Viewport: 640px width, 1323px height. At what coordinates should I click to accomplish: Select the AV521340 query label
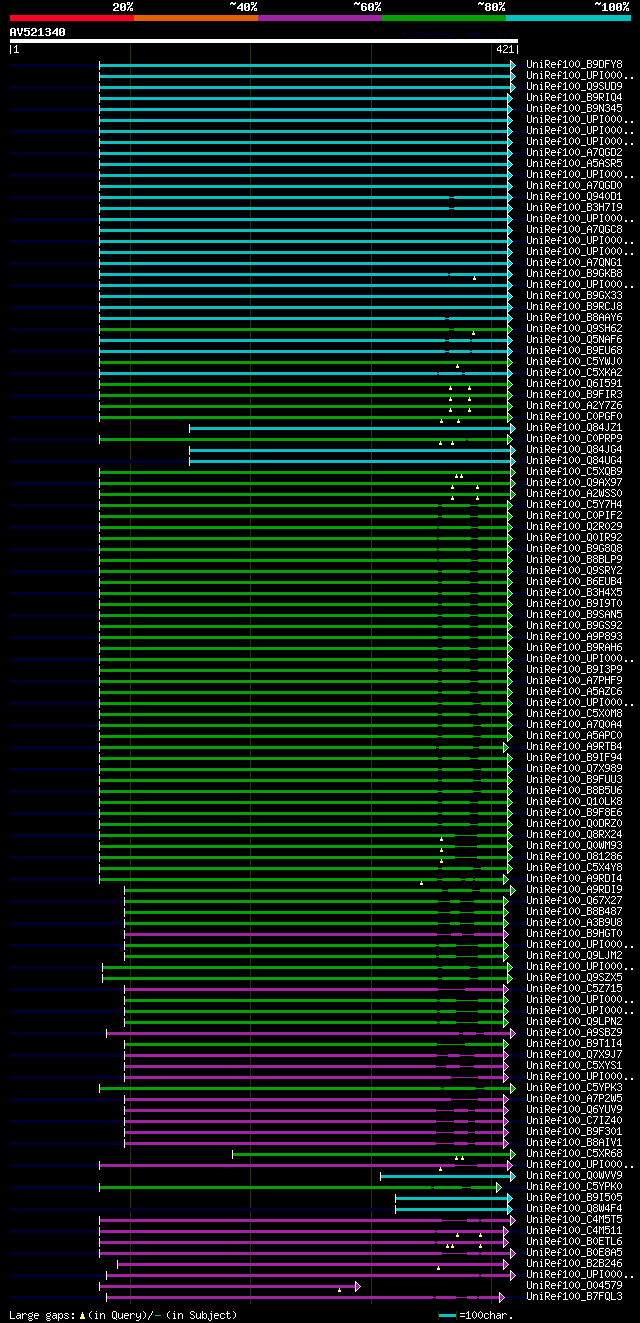click(38, 32)
